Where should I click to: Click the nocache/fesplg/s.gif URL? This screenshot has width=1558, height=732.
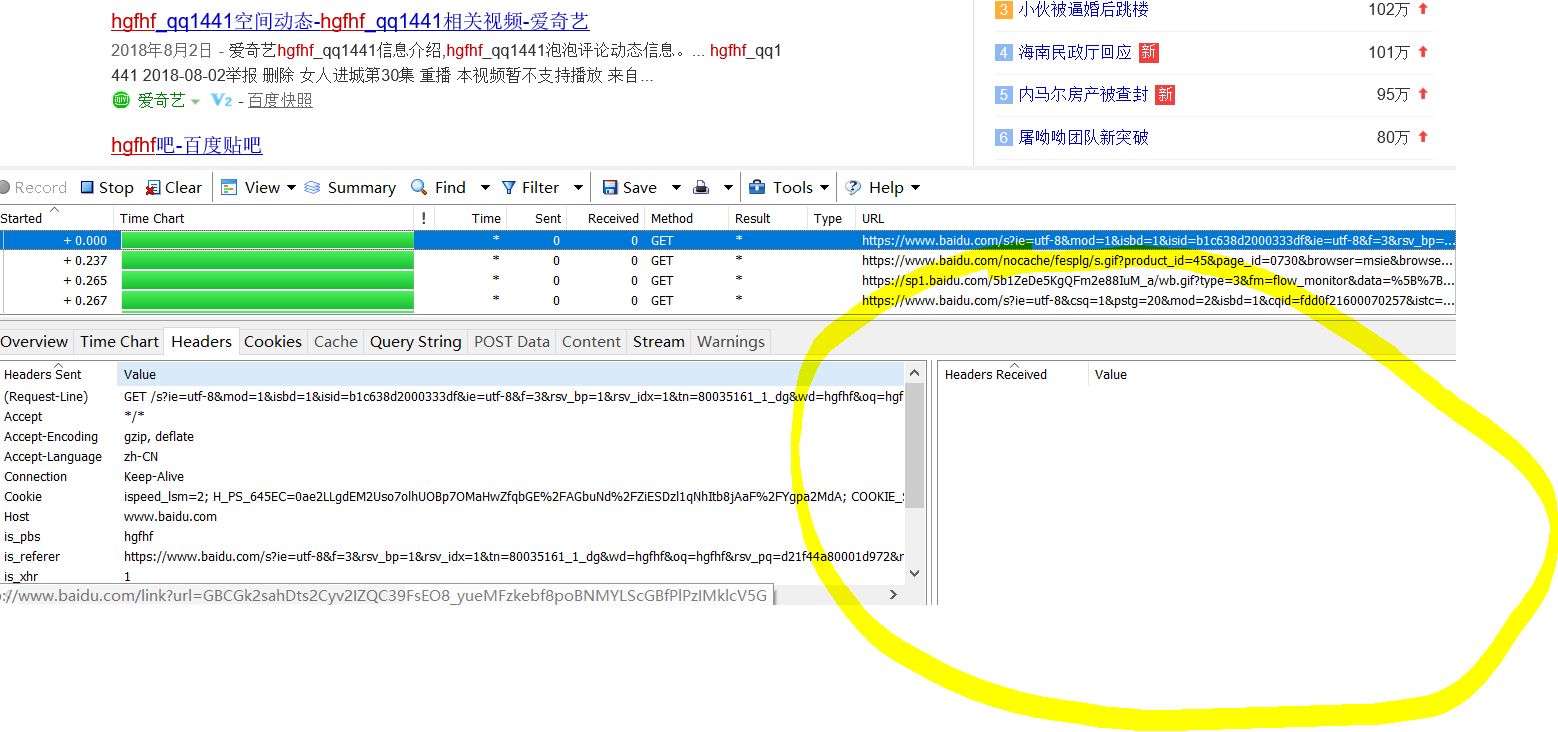point(1158,260)
